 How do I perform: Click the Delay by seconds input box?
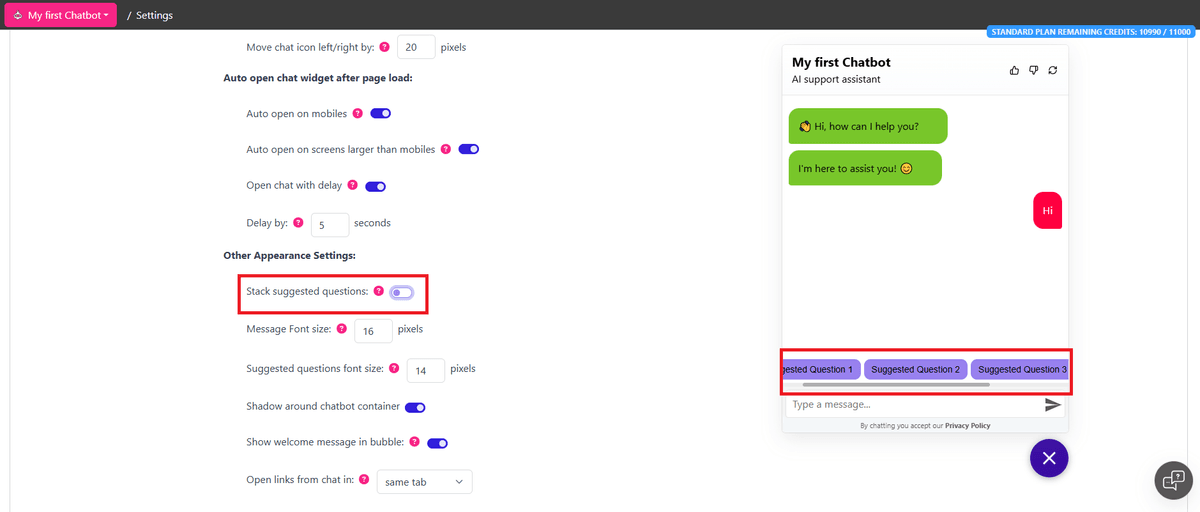330,224
